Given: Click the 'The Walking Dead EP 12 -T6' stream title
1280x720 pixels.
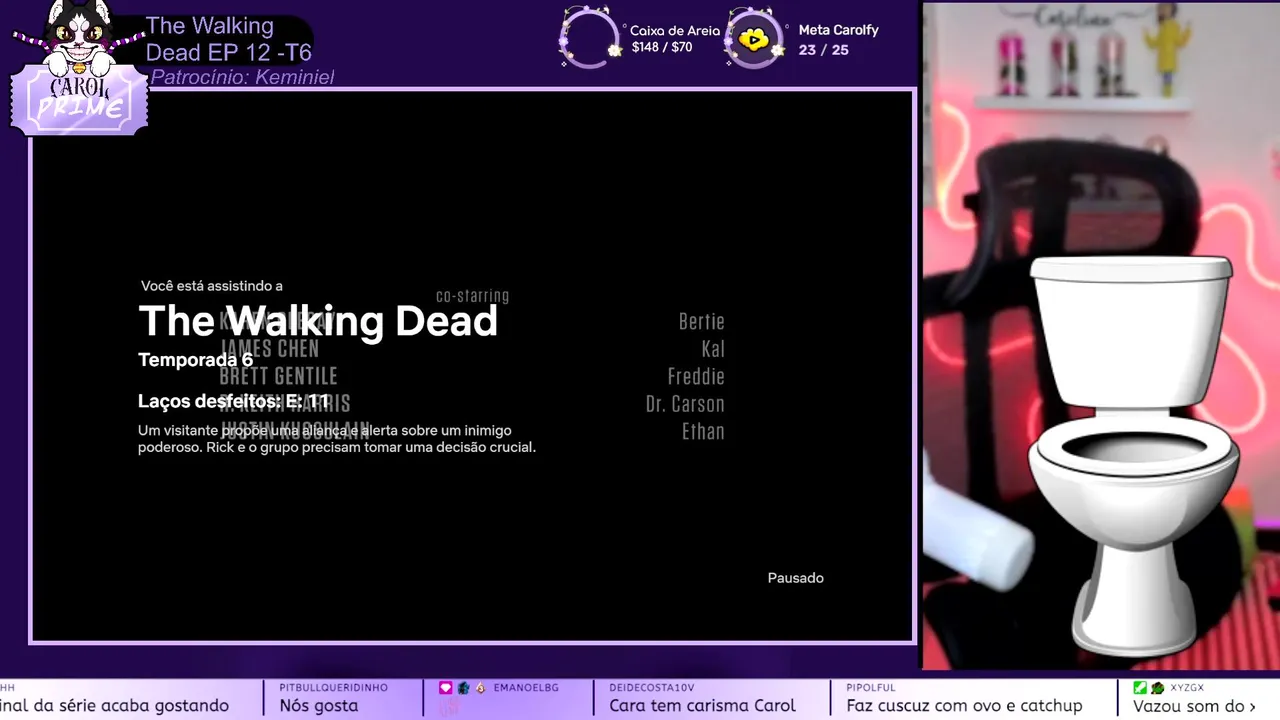Looking at the screenshot, I should (229, 39).
